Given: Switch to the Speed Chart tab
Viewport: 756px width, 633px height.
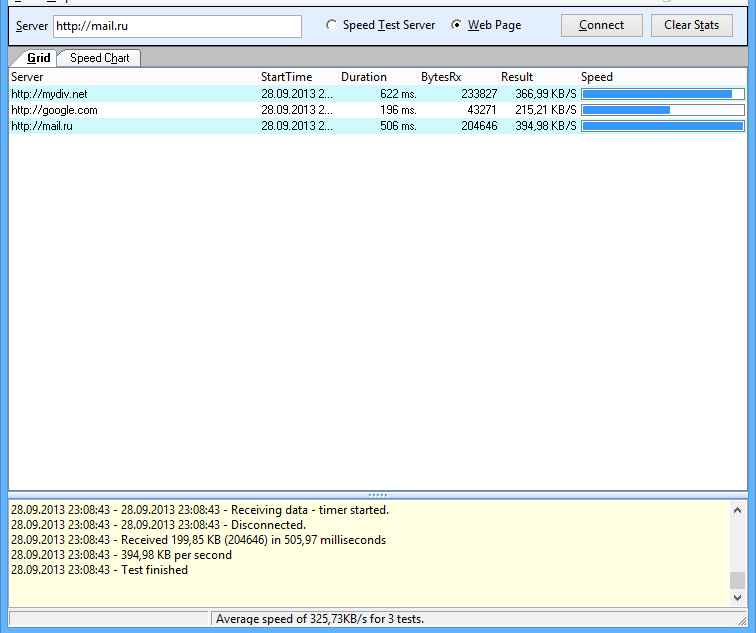Looking at the screenshot, I should pyautogui.click(x=99, y=58).
